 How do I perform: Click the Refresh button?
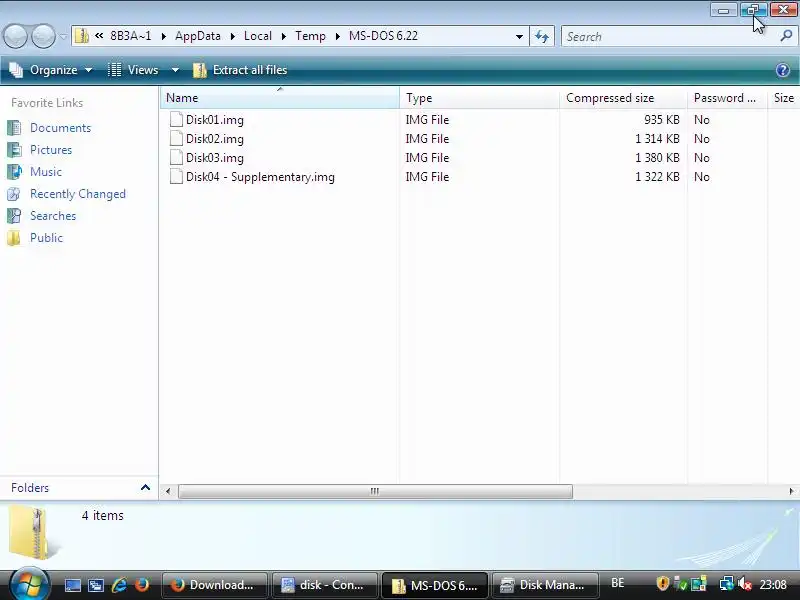(542, 36)
